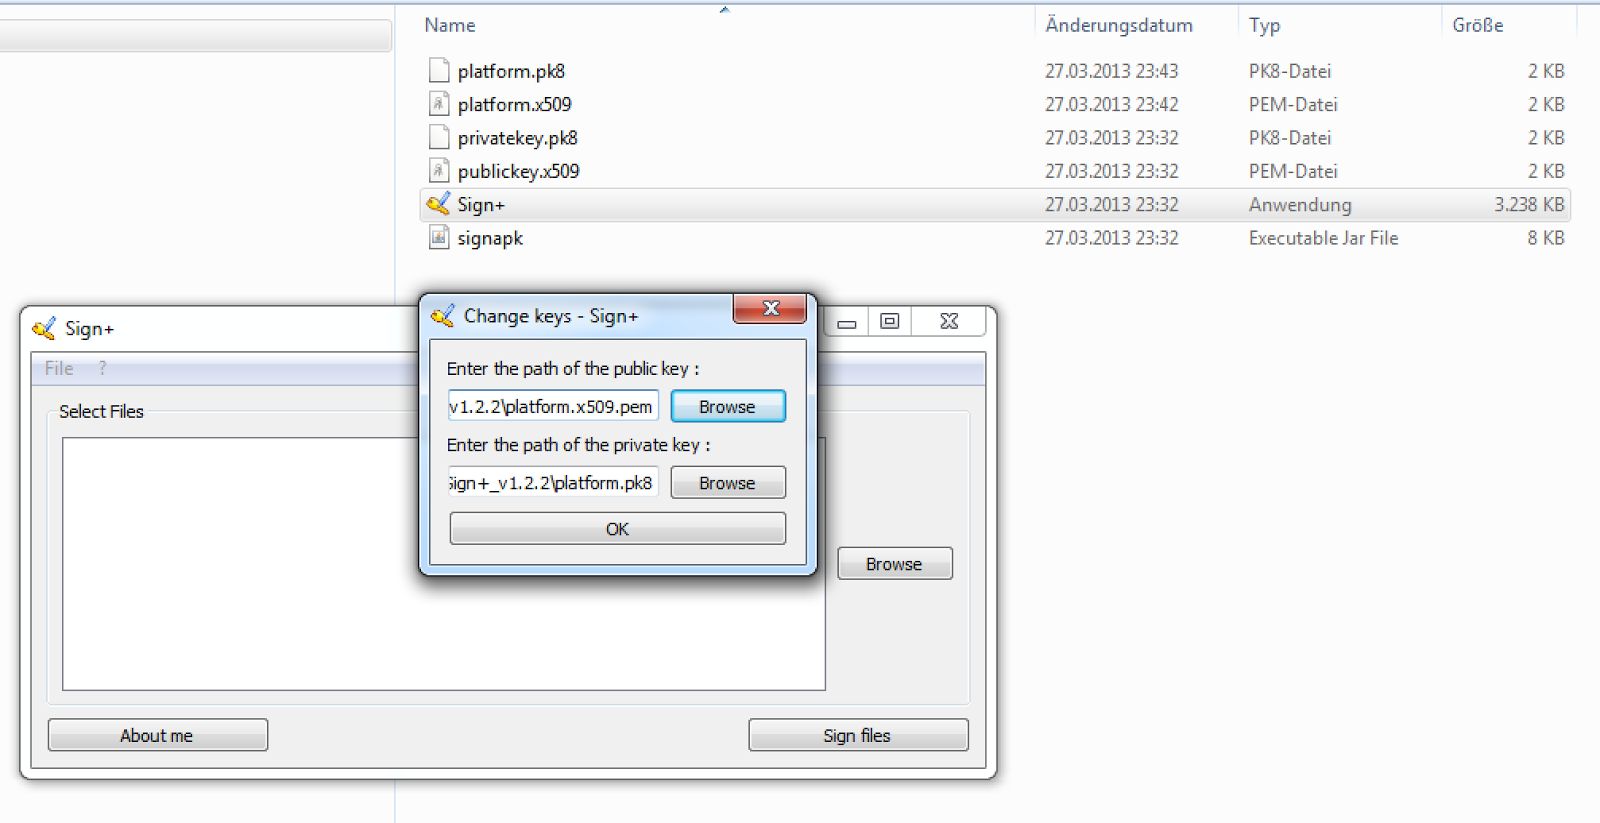1600x823 pixels.
Task: Click the Sign files button
Action: (858, 735)
